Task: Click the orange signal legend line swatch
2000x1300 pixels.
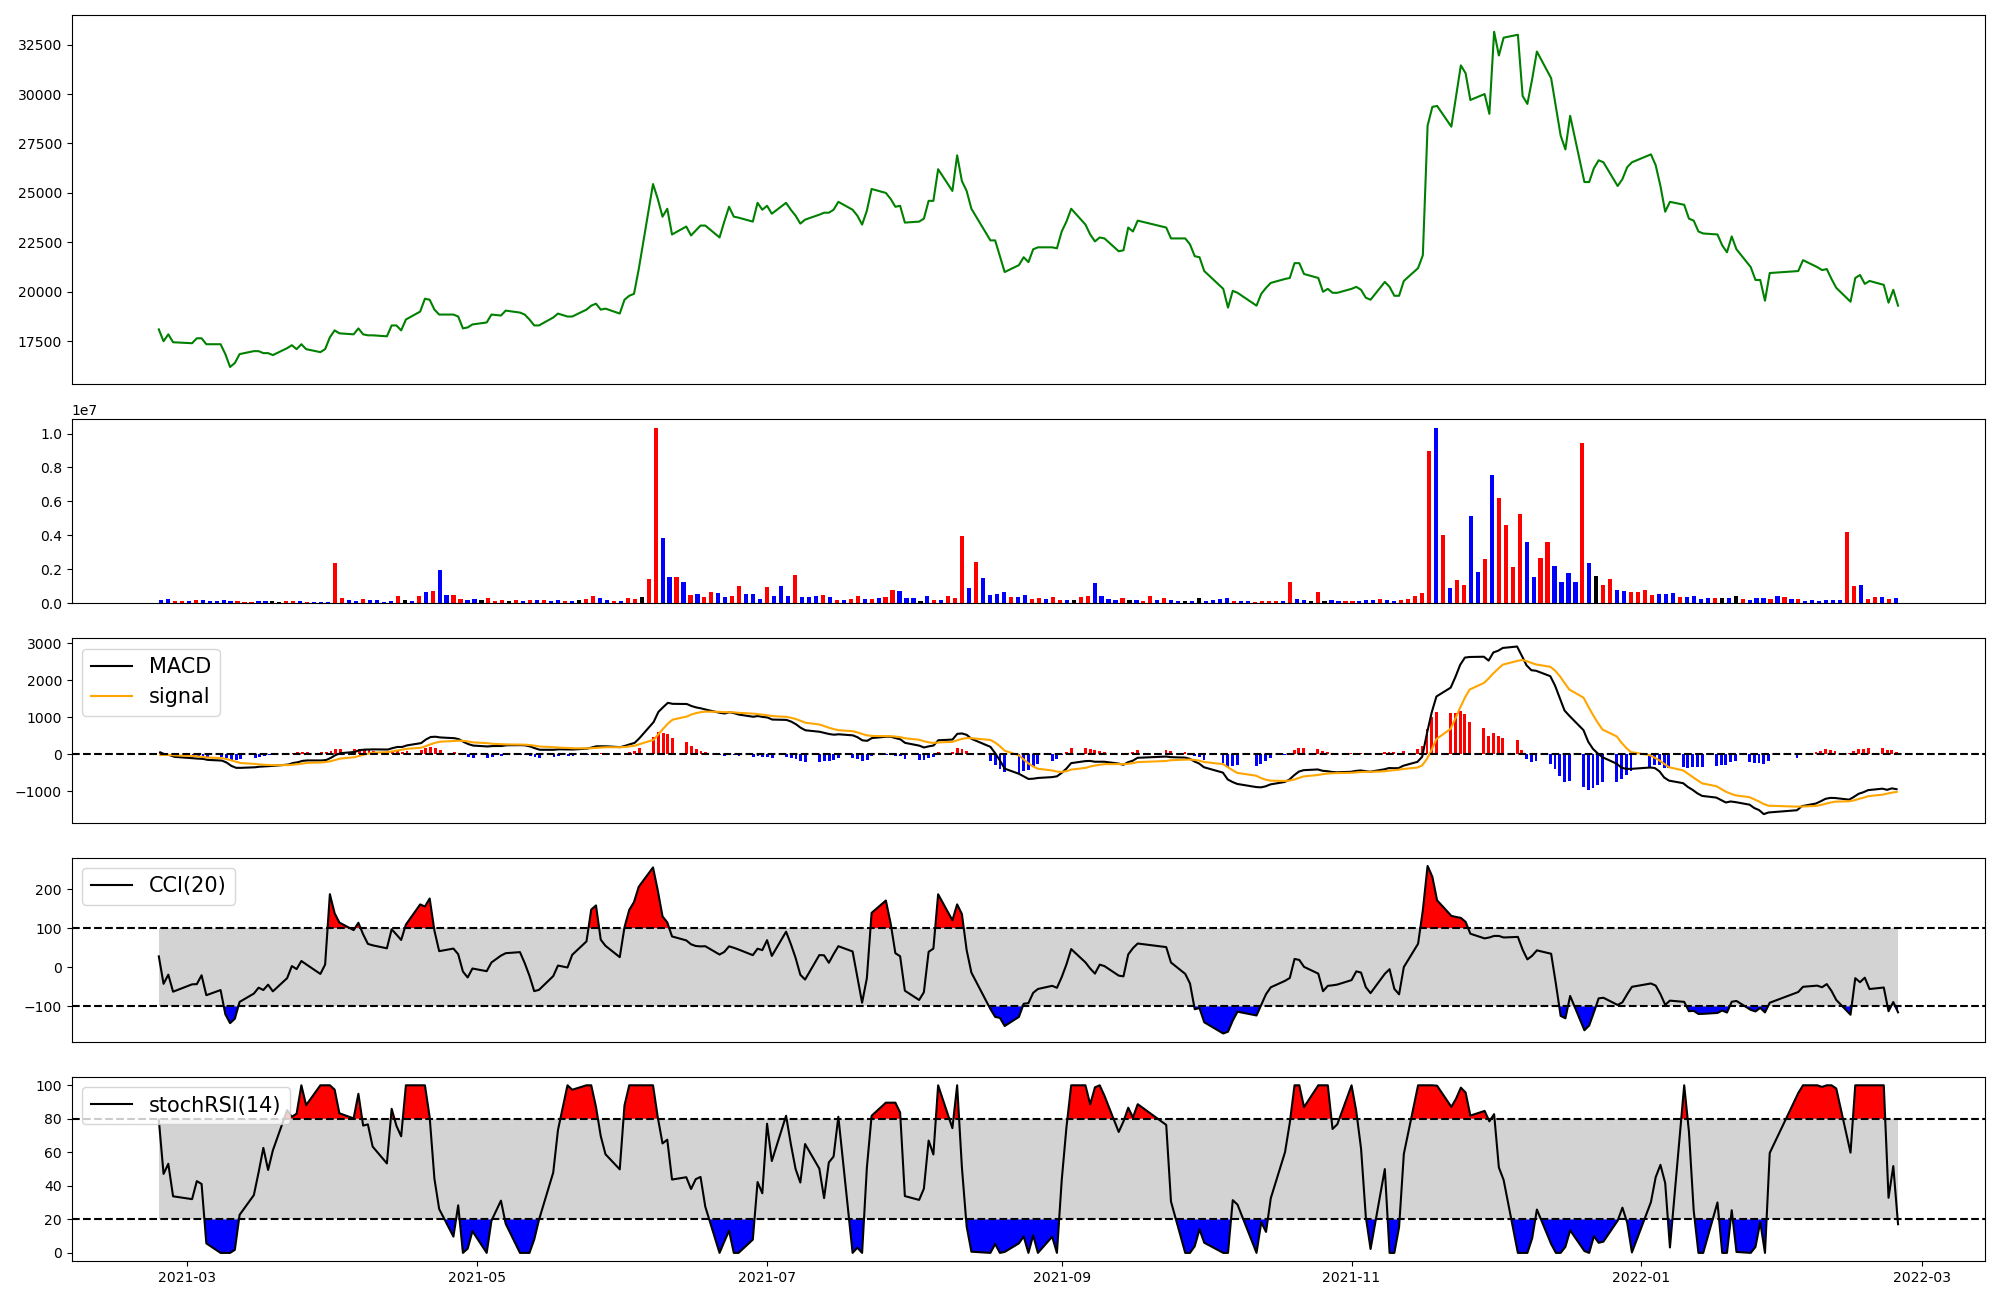Action: [112, 696]
